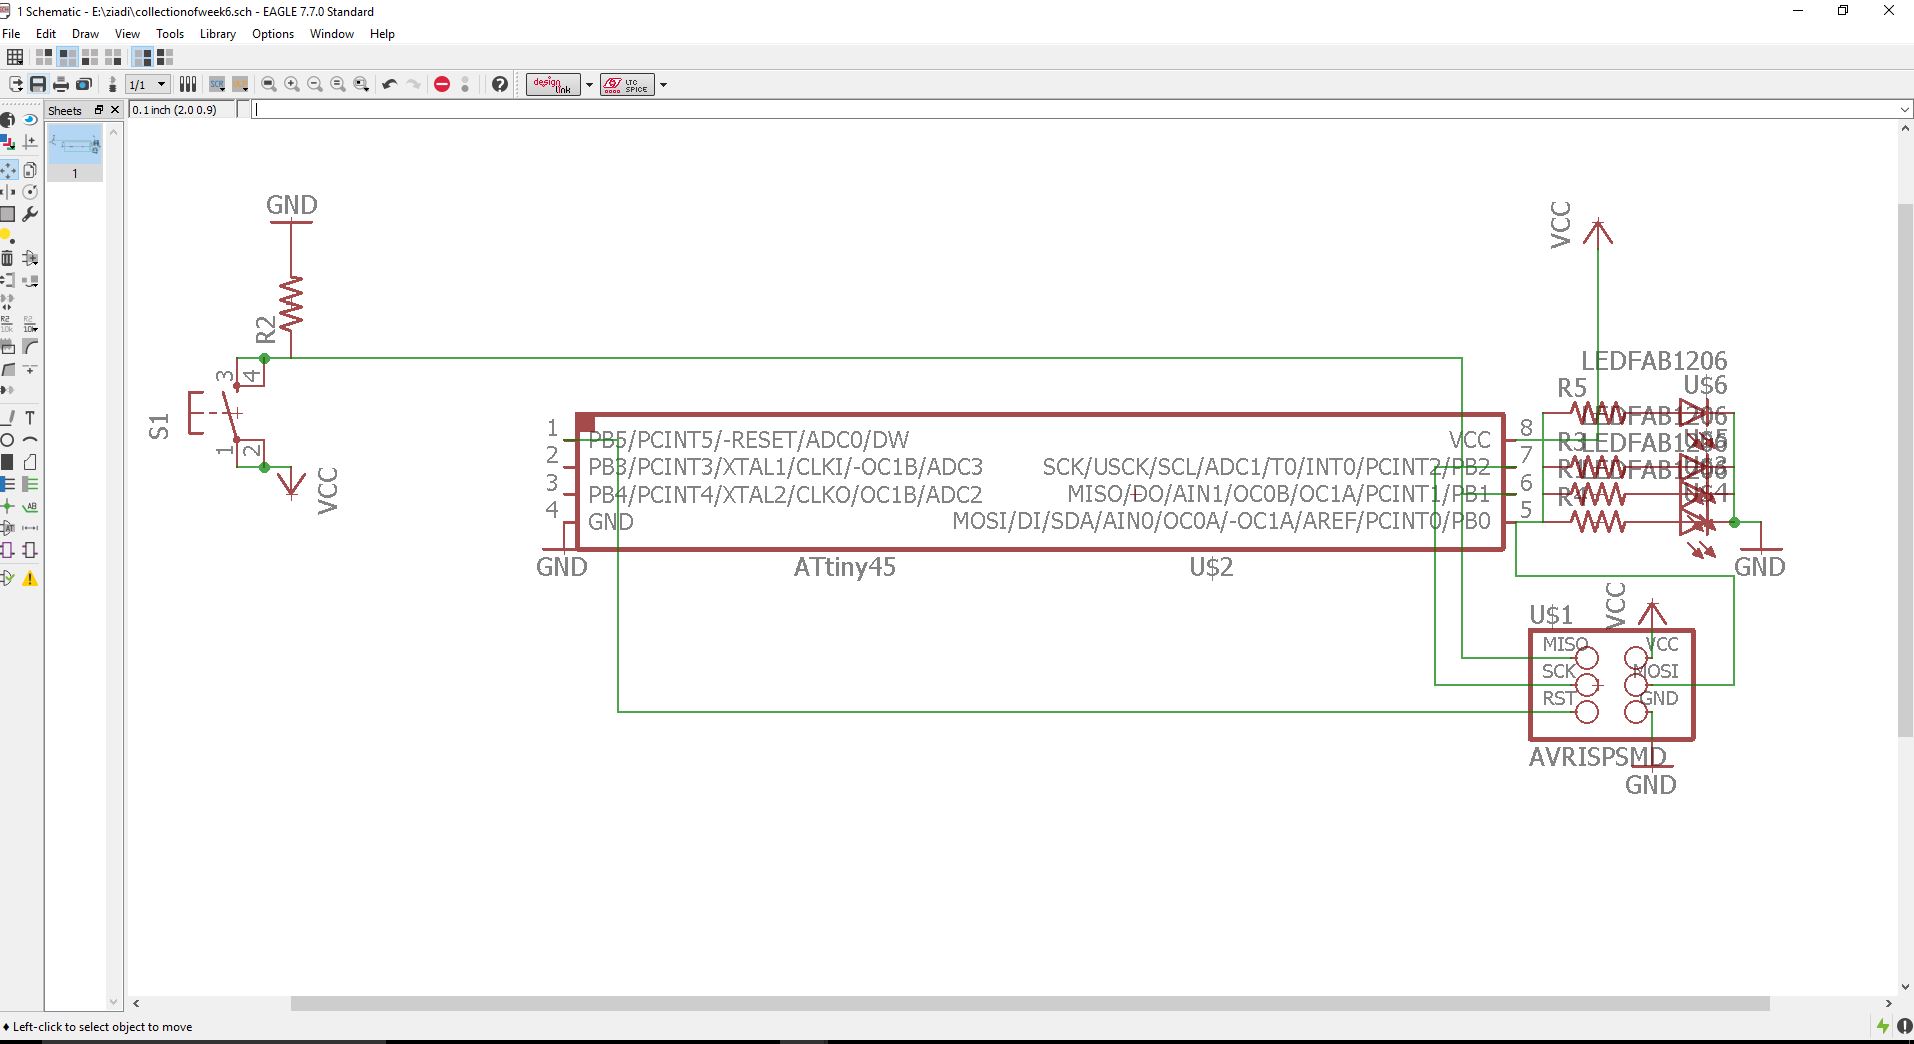
Task: Open the Help question mark icon
Action: pos(500,85)
